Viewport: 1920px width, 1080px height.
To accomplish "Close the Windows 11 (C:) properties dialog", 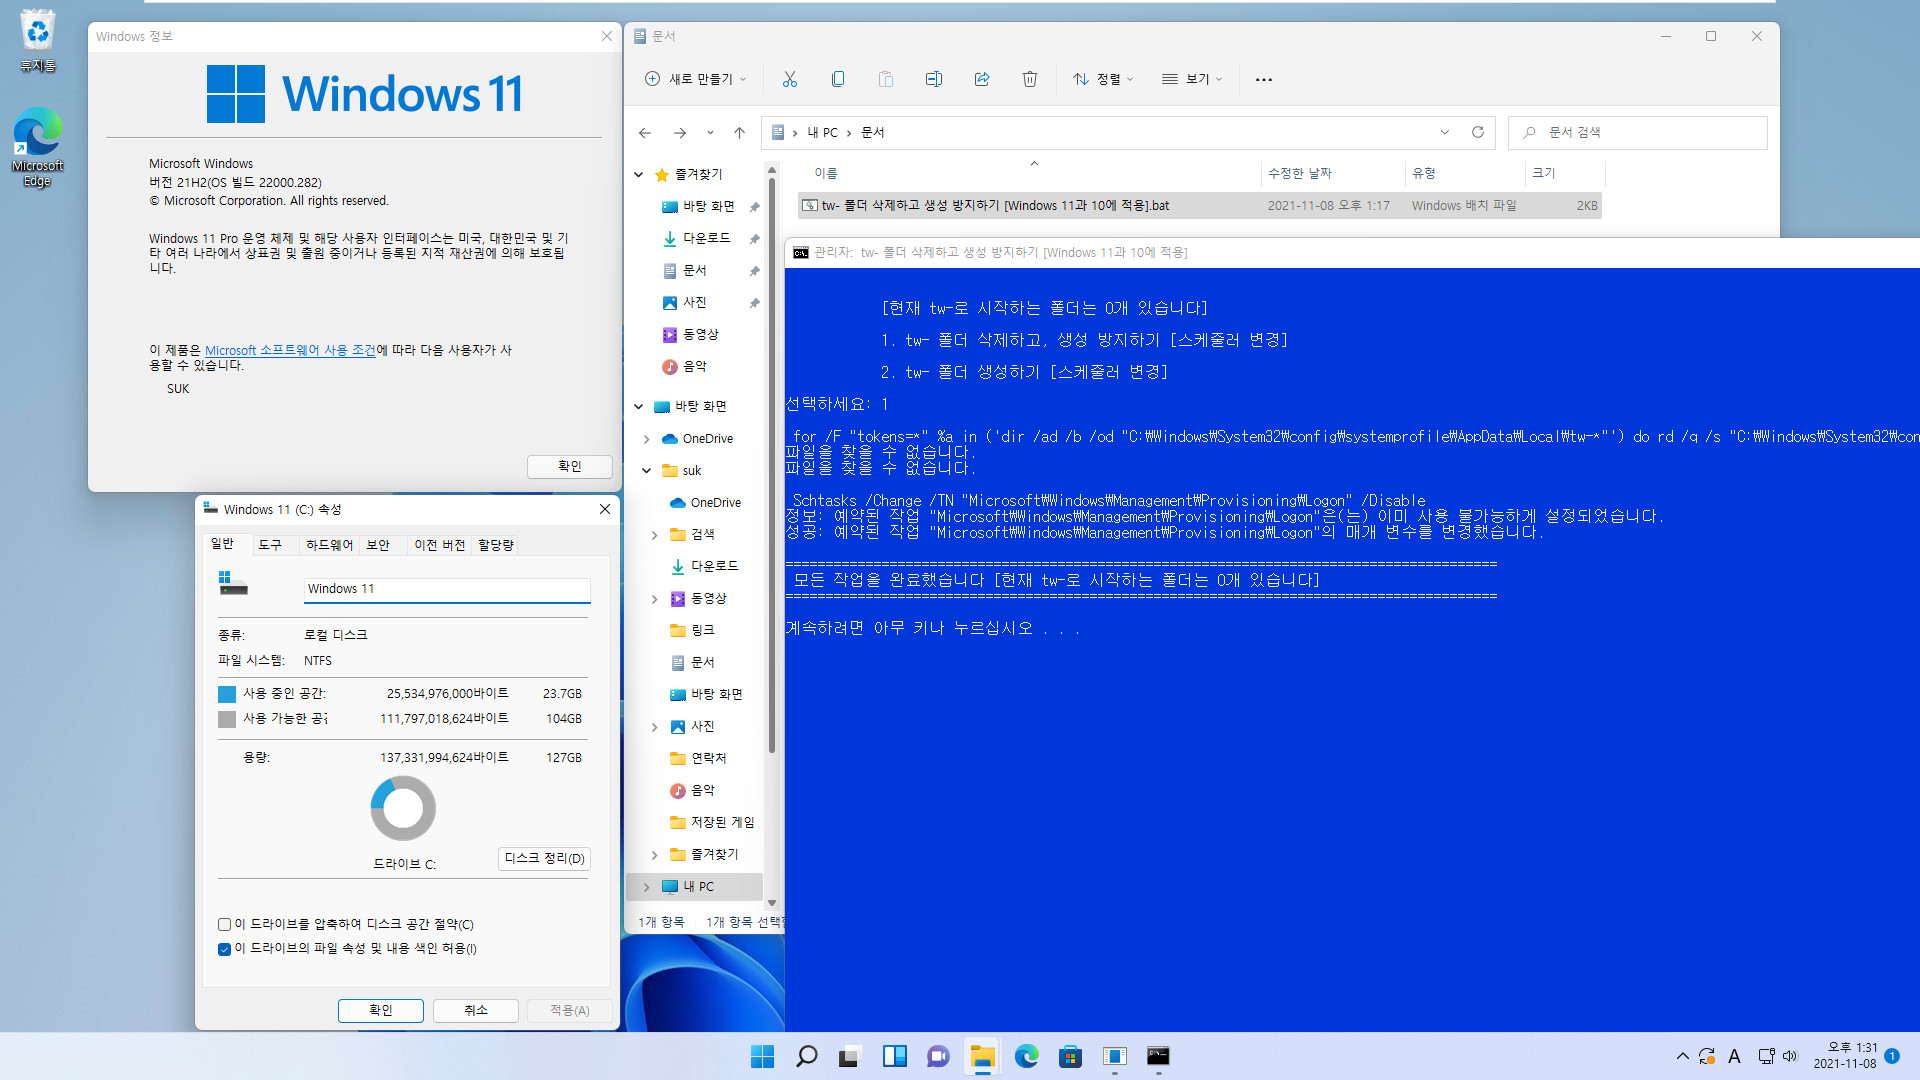I will coord(605,509).
